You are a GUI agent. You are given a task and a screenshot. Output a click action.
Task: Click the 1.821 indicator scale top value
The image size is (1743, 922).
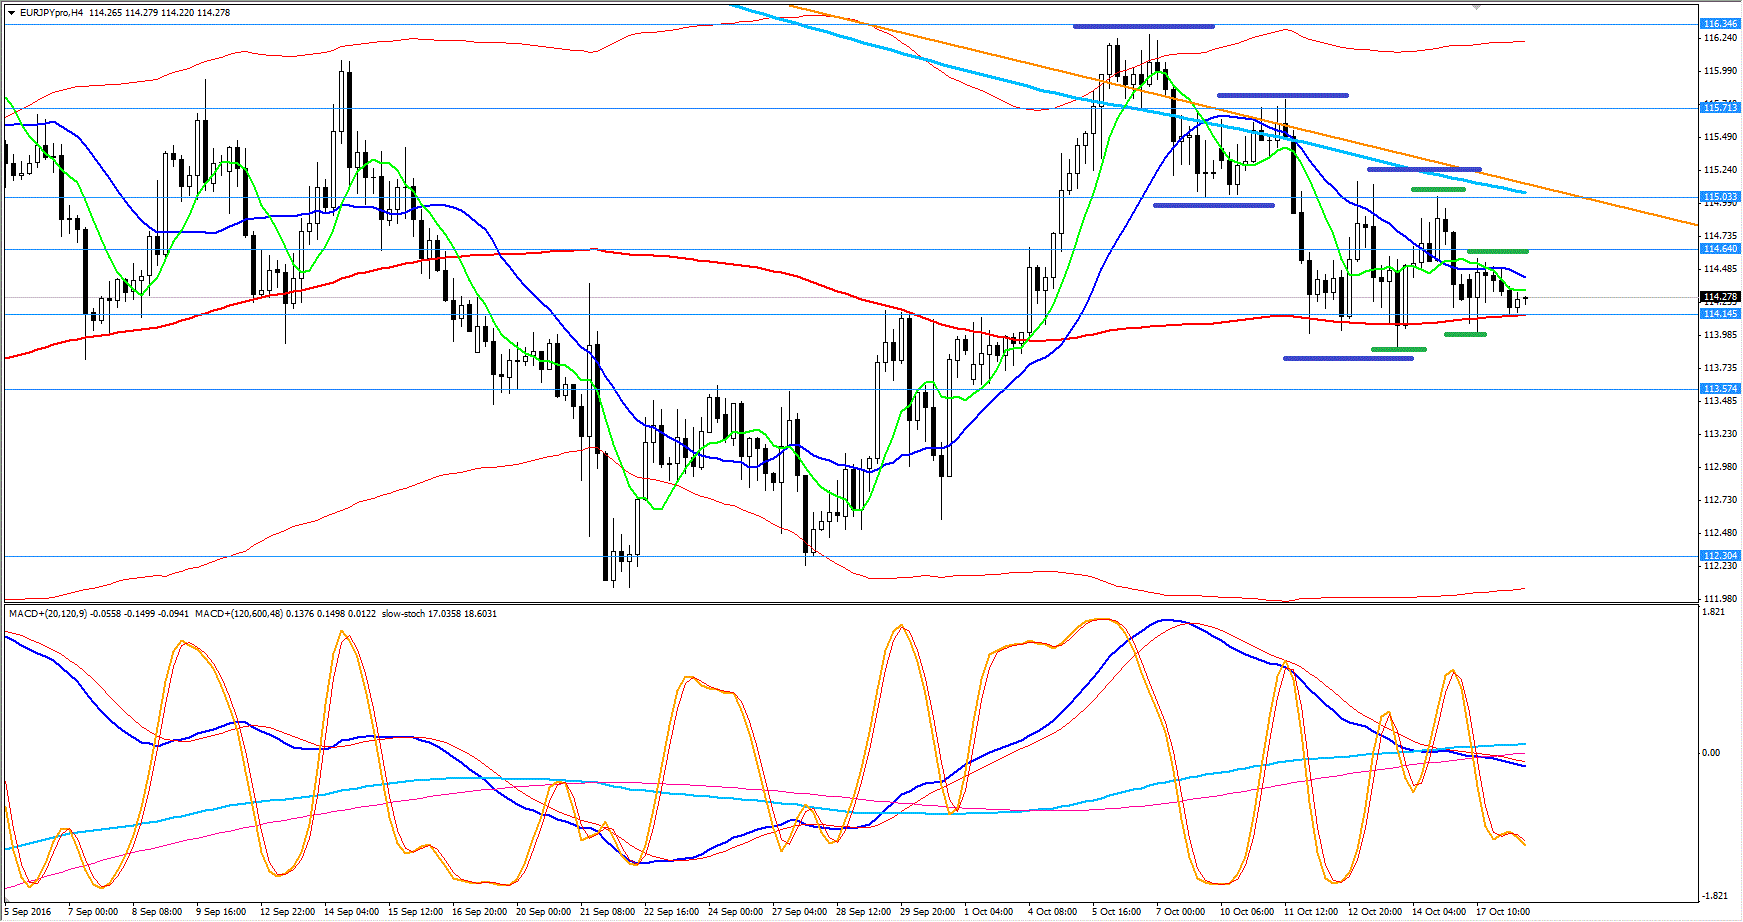(x=1713, y=612)
